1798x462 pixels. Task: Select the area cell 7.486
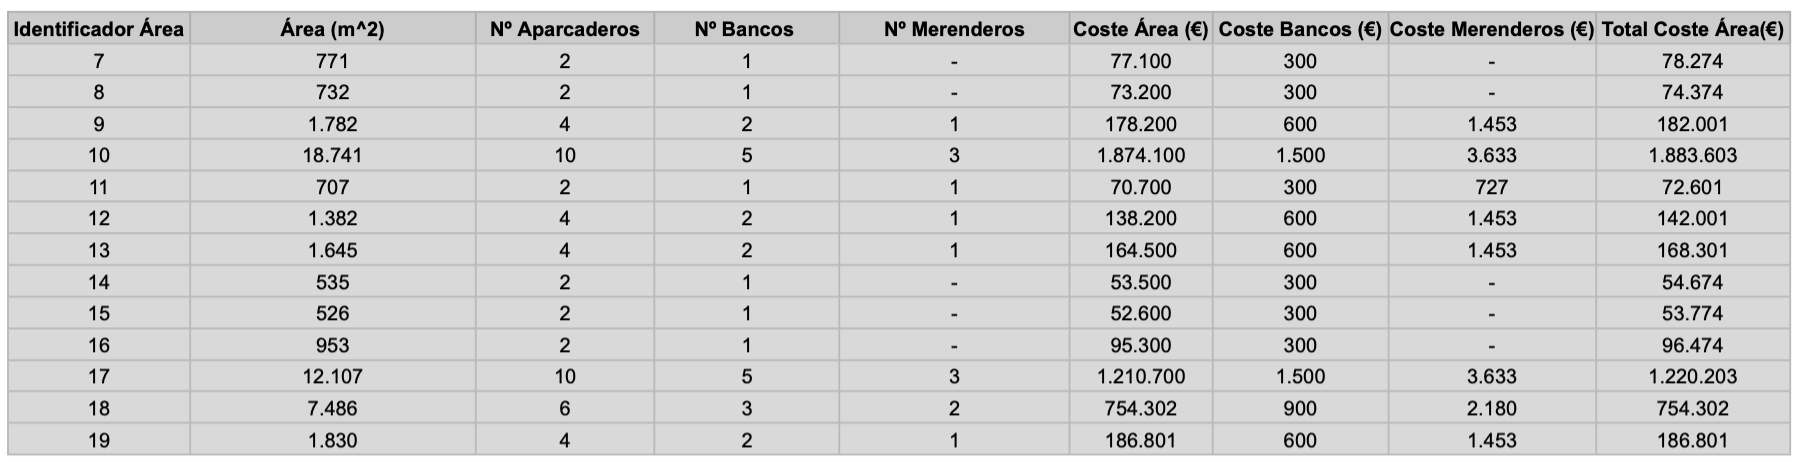pyautogui.click(x=332, y=408)
